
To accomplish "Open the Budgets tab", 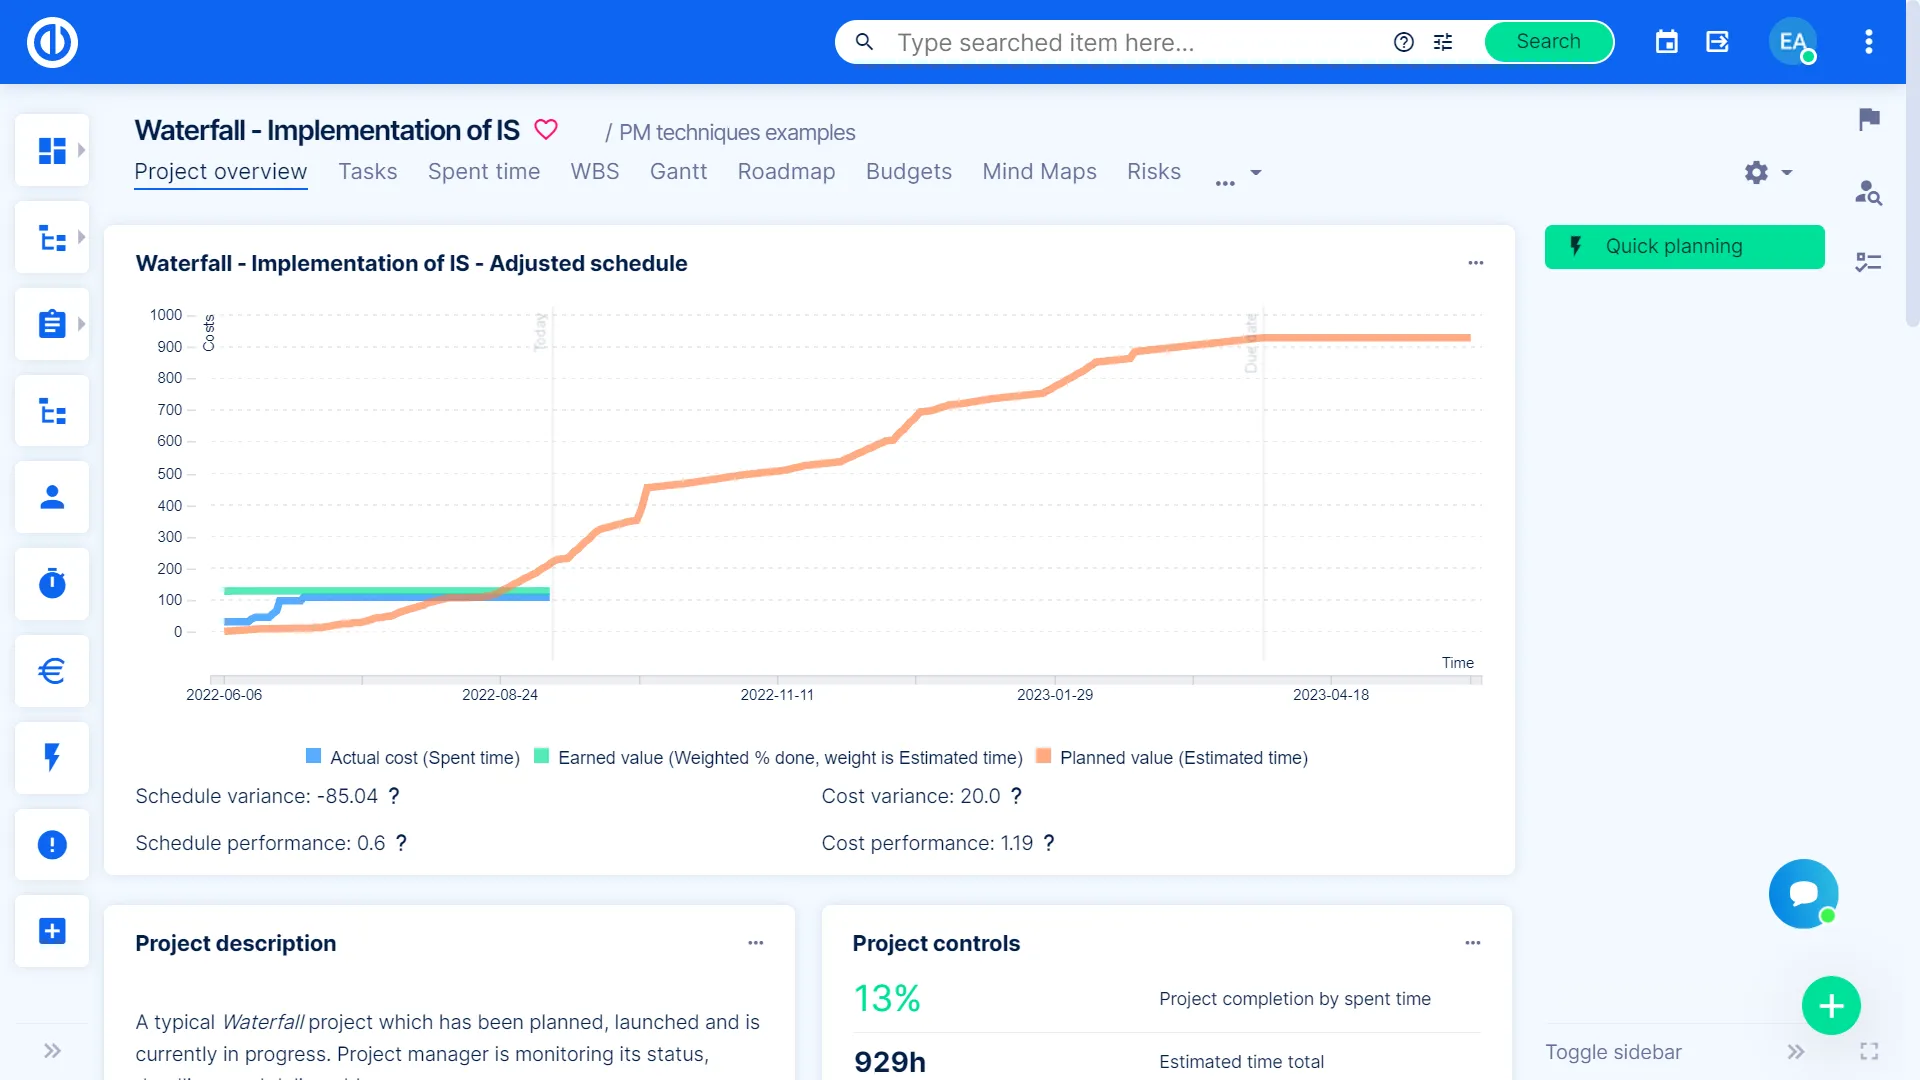I will (908, 172).
